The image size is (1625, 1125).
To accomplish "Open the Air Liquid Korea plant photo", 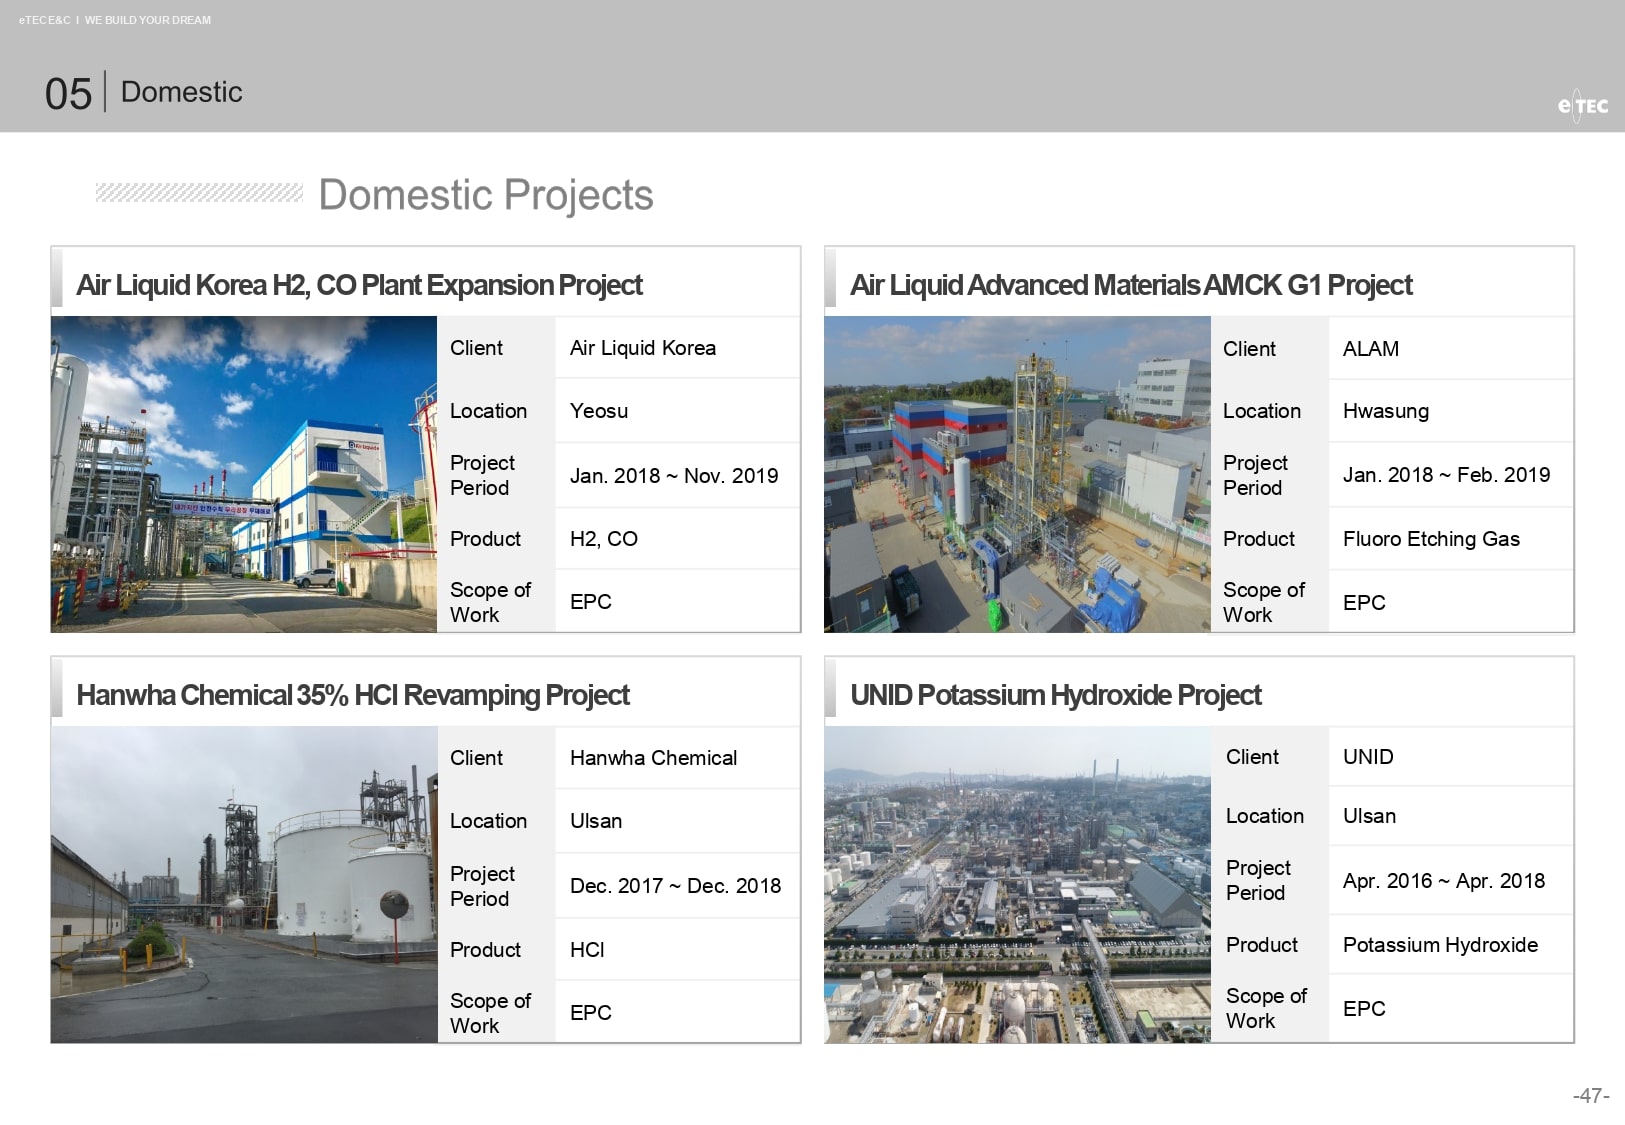I will [244, 474].
